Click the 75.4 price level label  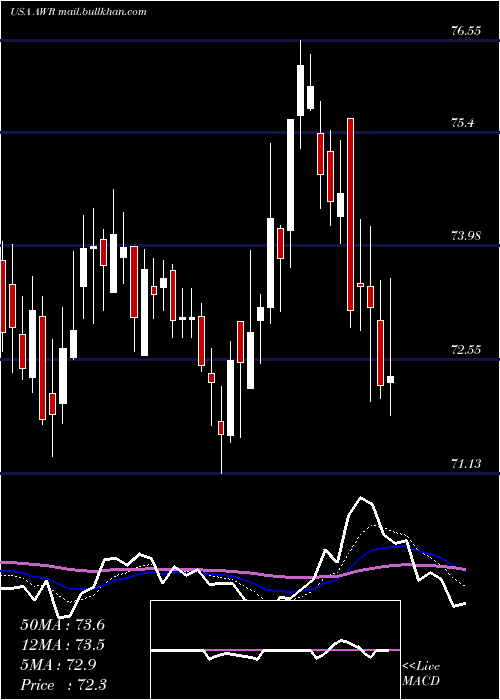[x=462, y=123]
